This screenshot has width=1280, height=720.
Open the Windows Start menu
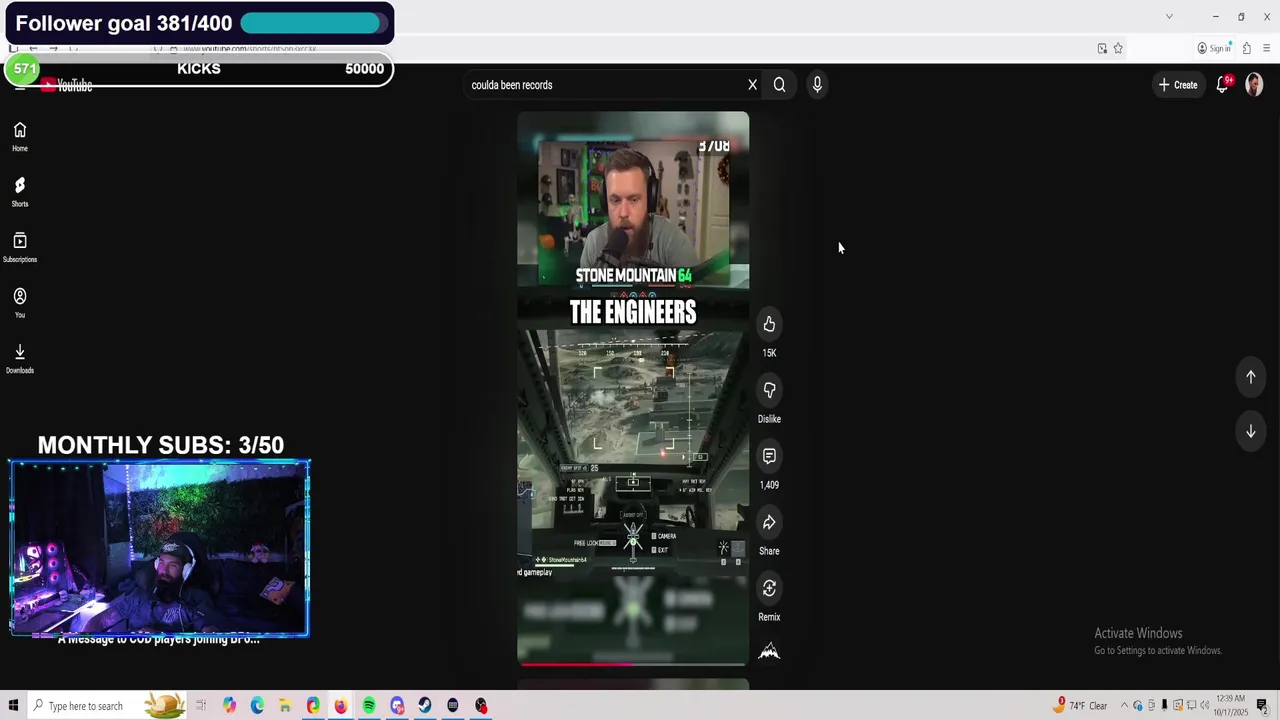pyautogui.click(x=13, y=706)
